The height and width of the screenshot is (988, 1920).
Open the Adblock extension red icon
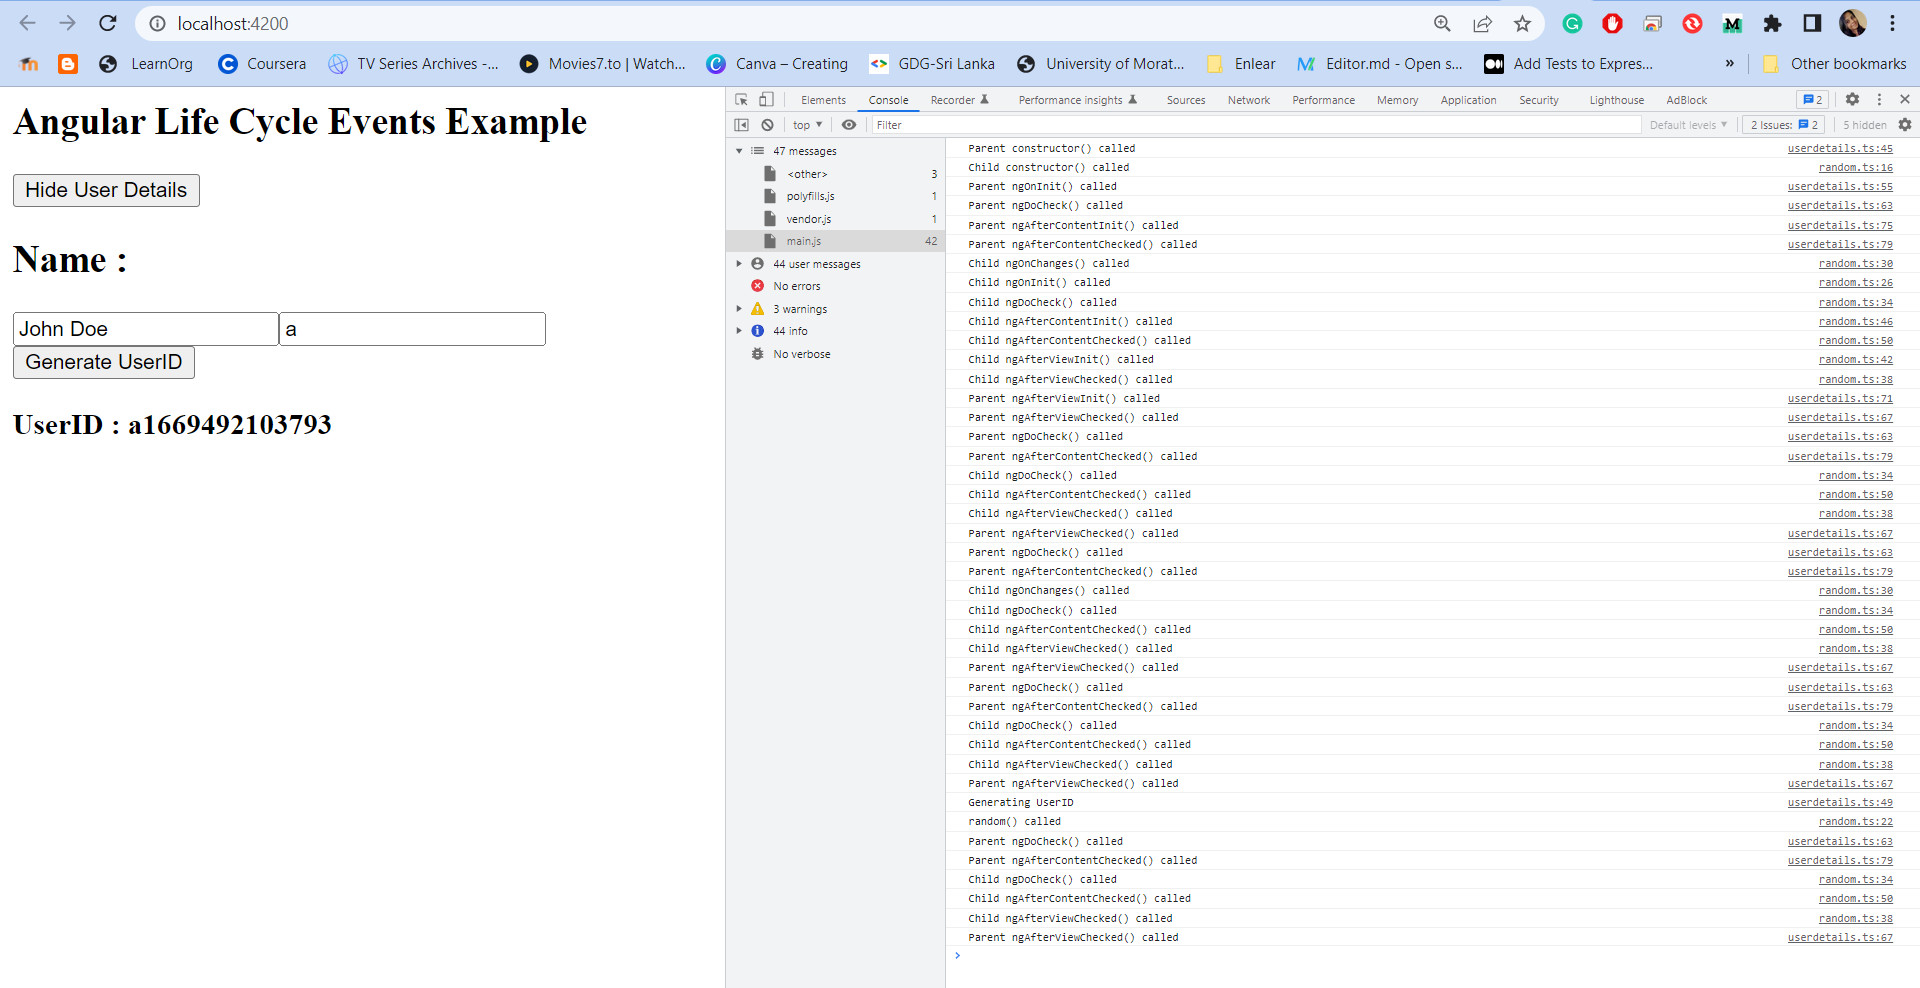[1612, 23]
